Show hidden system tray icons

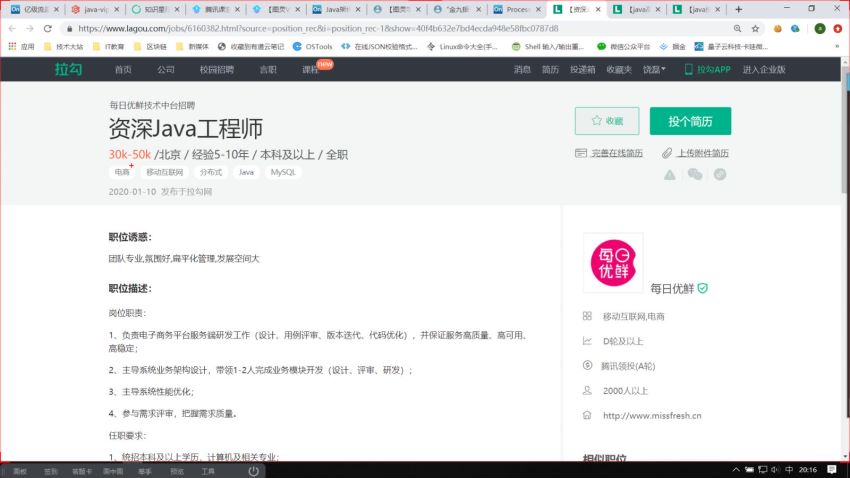736,469
